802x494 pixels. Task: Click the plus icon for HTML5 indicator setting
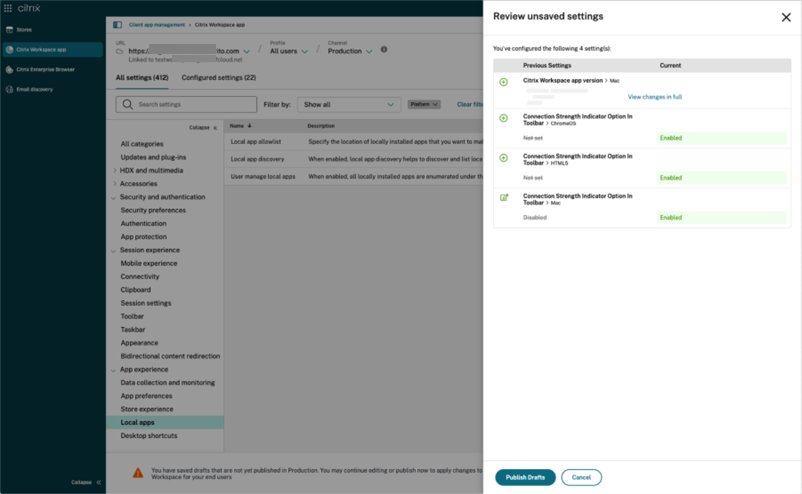pos(503,158)
